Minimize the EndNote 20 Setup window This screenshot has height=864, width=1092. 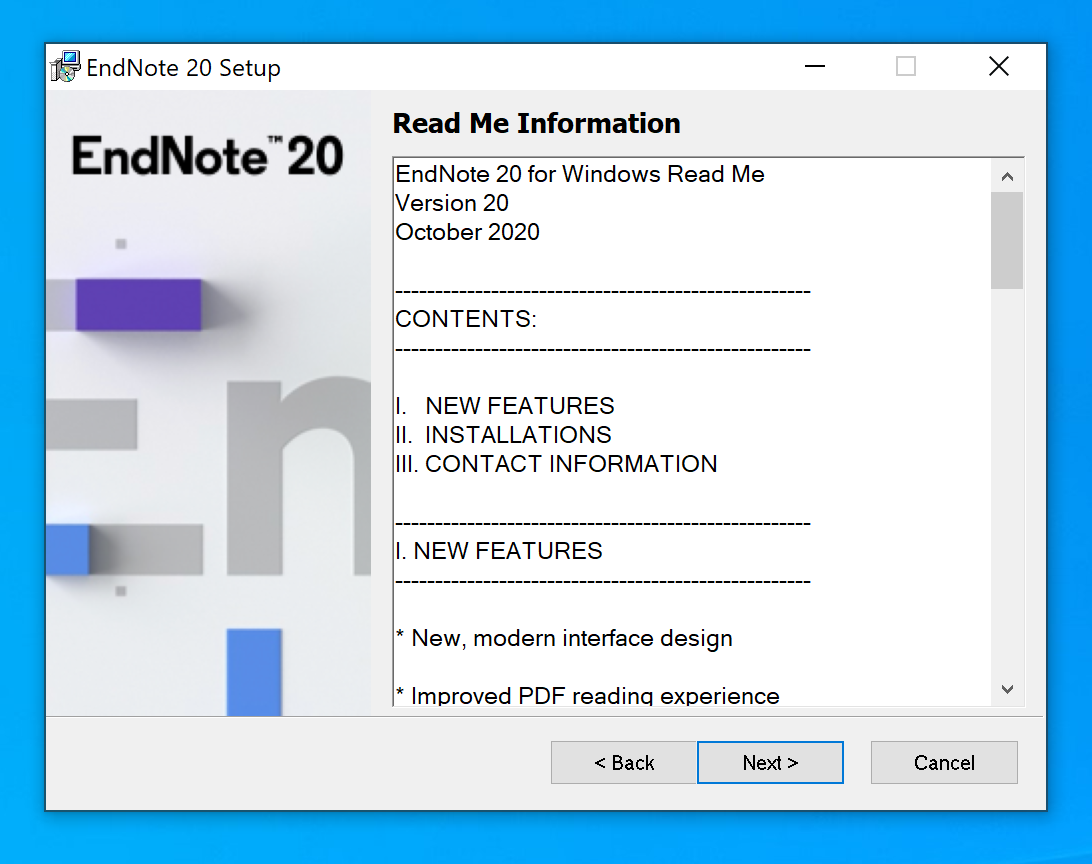tap(815, 67)
